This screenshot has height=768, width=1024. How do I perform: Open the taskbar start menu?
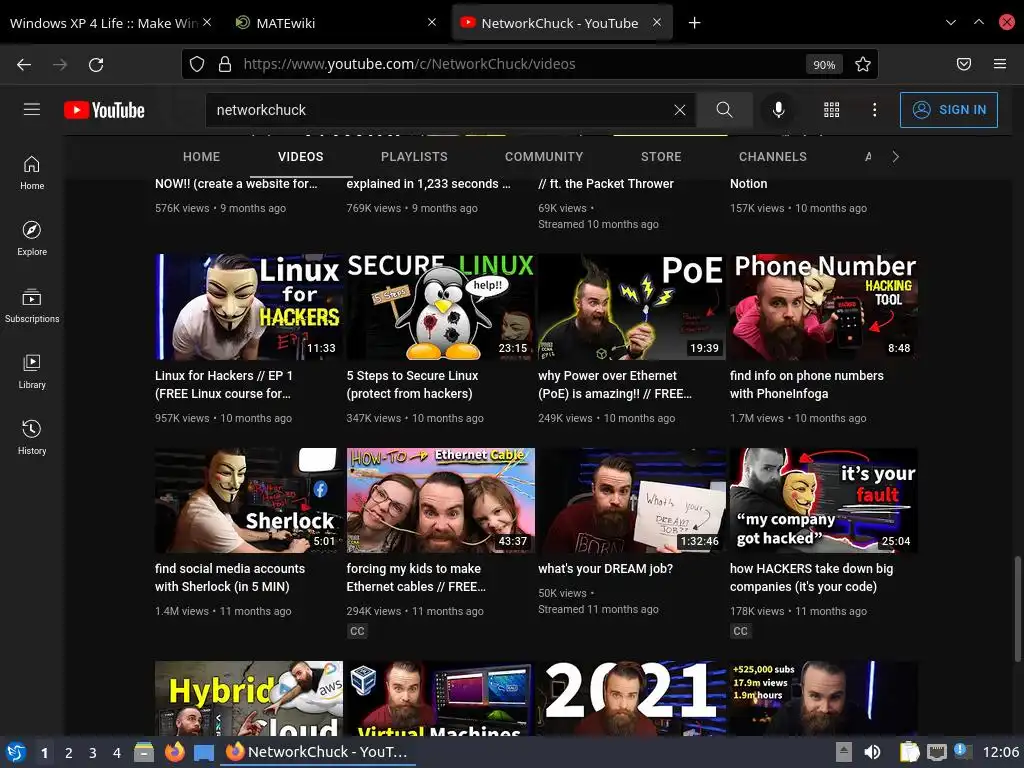tap(16, 752)
